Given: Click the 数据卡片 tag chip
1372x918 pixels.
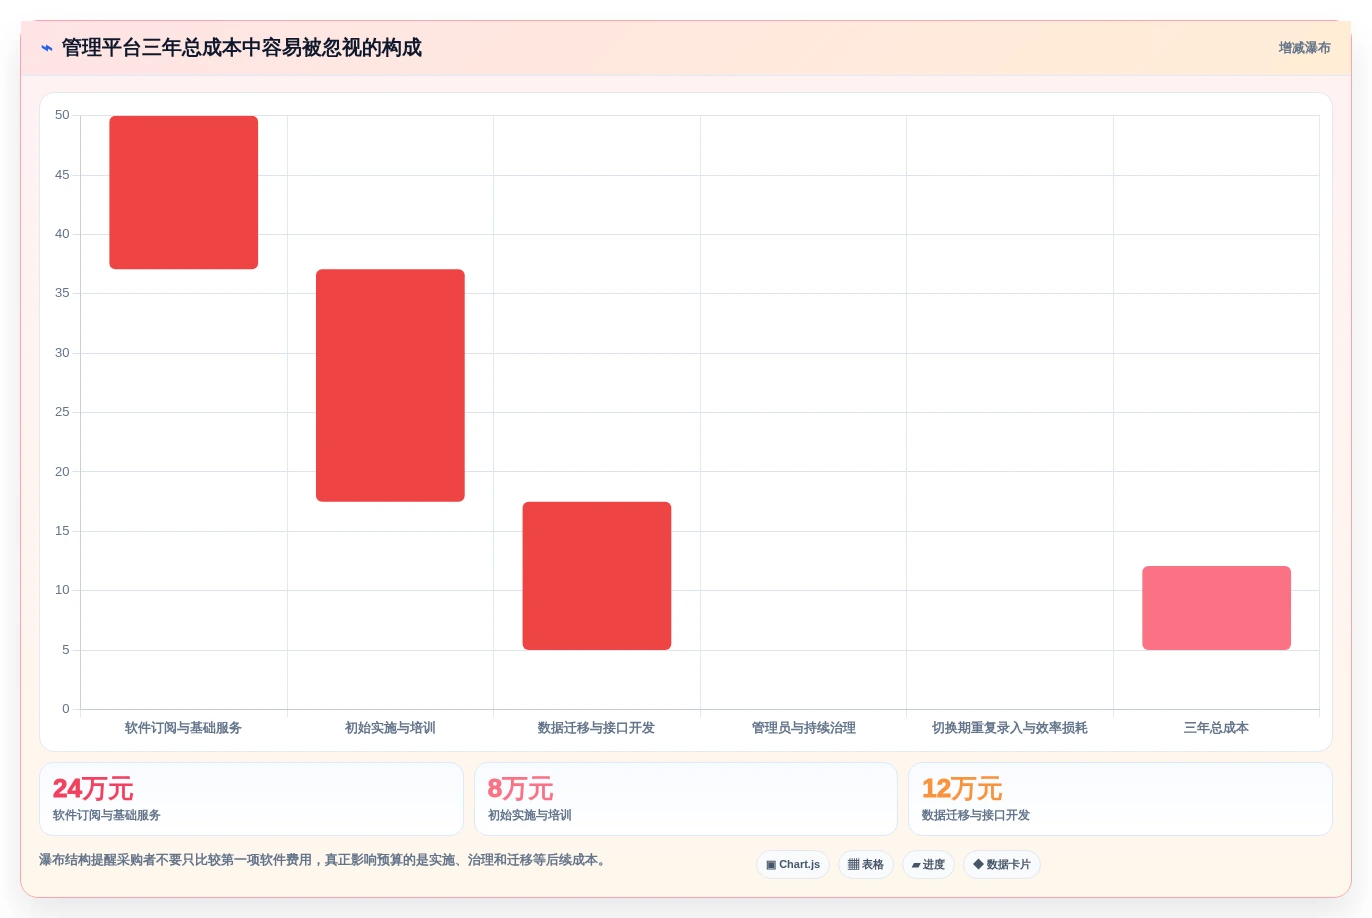Looking at the screenshot, I should [x=1002, y=865].
